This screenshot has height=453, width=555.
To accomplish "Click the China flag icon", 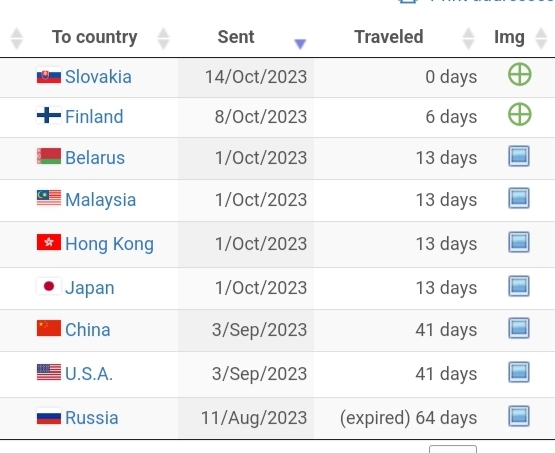I will pos(49,328).
